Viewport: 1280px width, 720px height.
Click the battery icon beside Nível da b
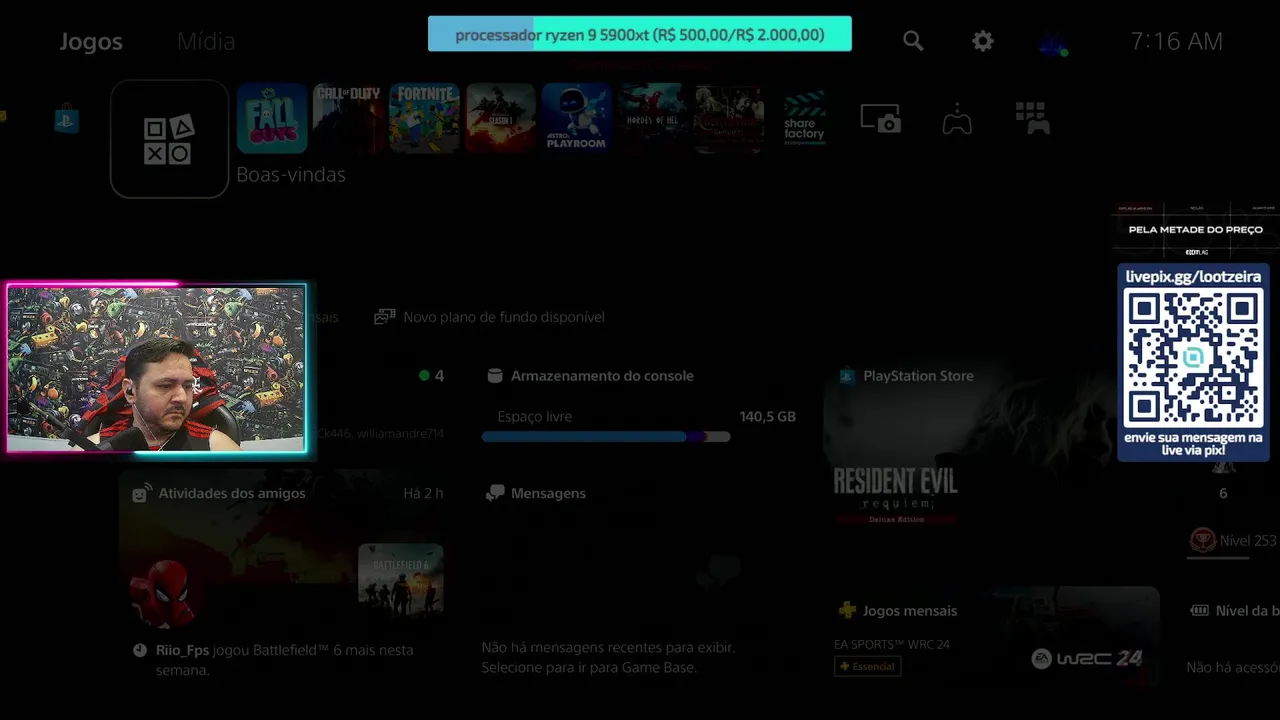[1198, 610]
